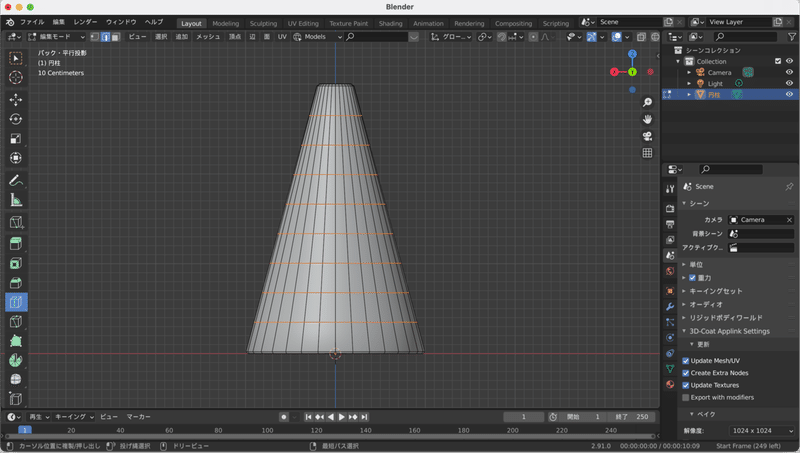
Task: Open the transform orientation global dropdown
Action: (451, 37)
